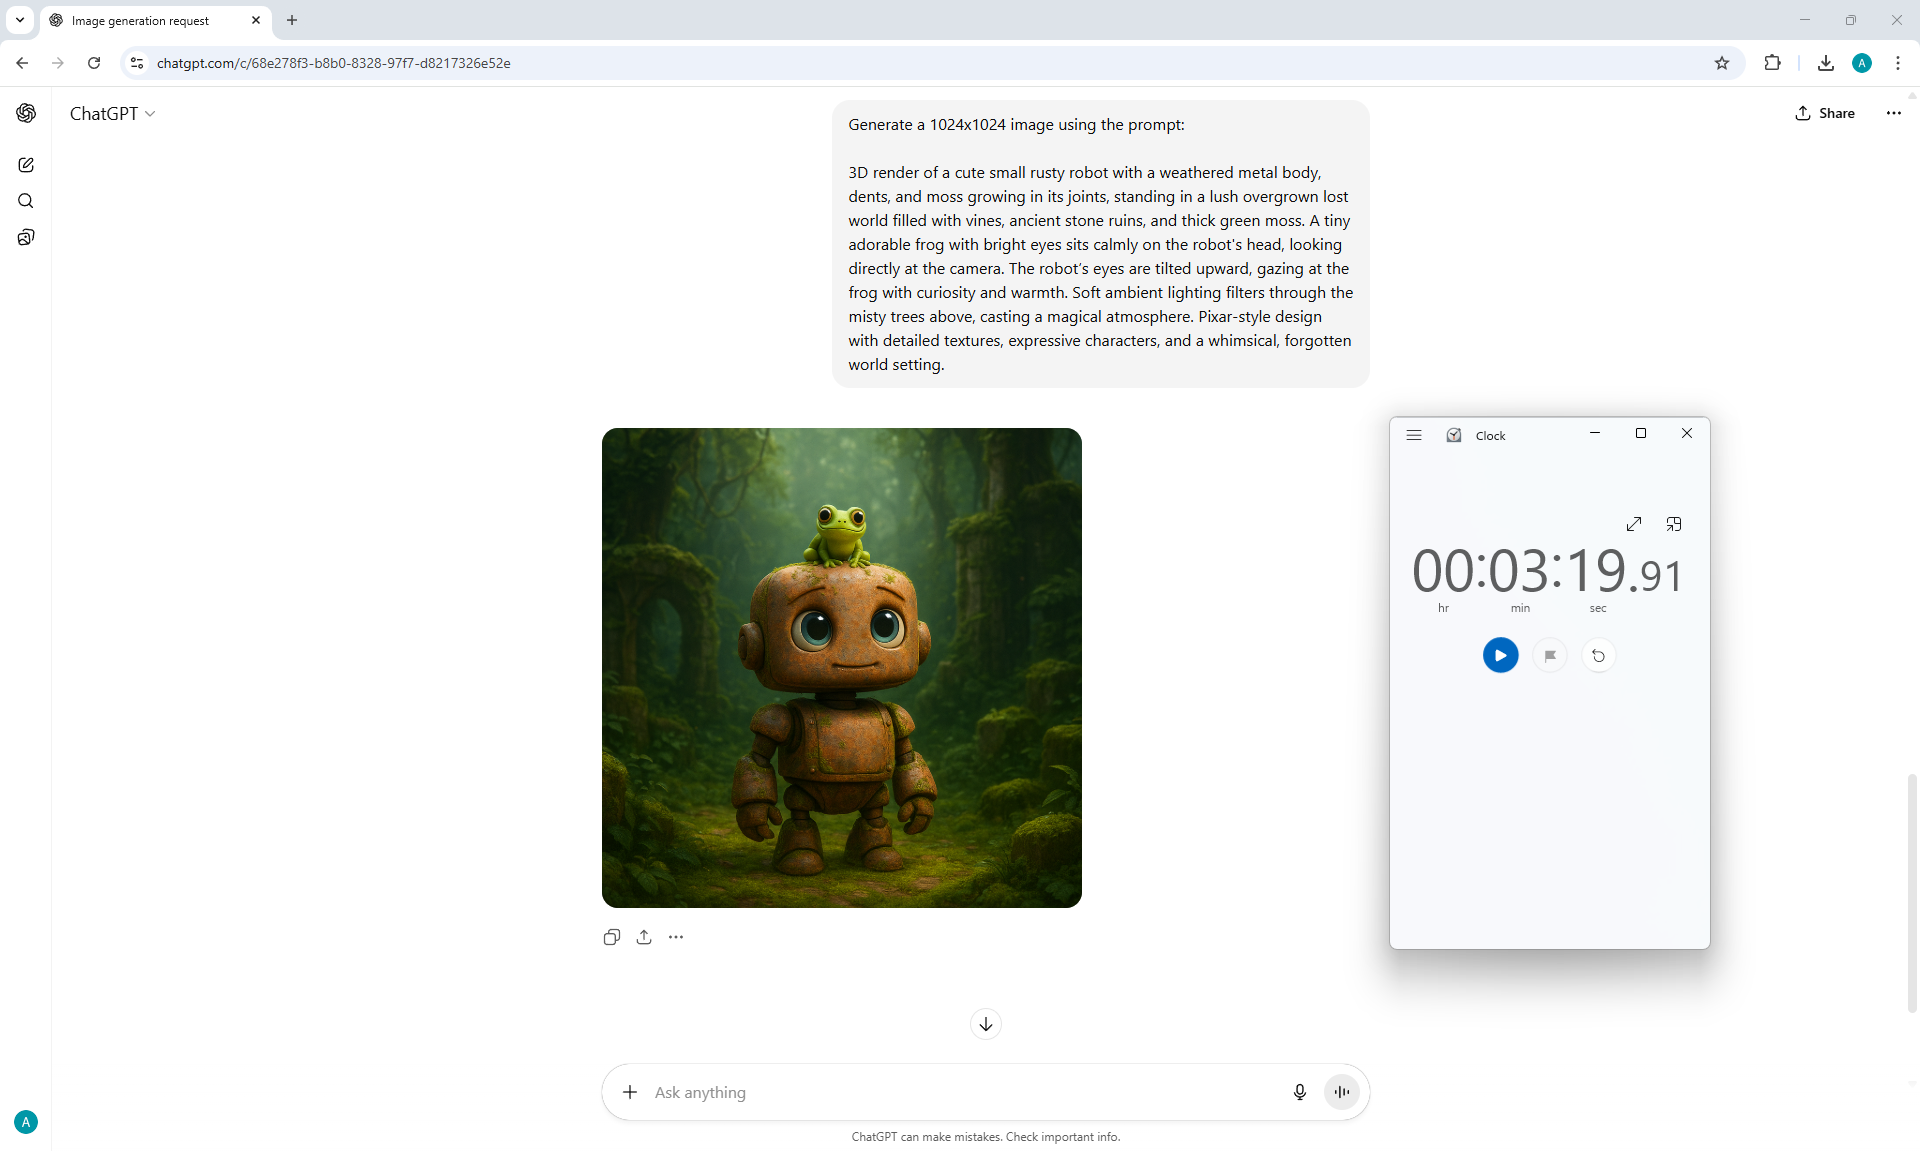
Task: Open the generated robot and frog image
Action: coord(841,668)
